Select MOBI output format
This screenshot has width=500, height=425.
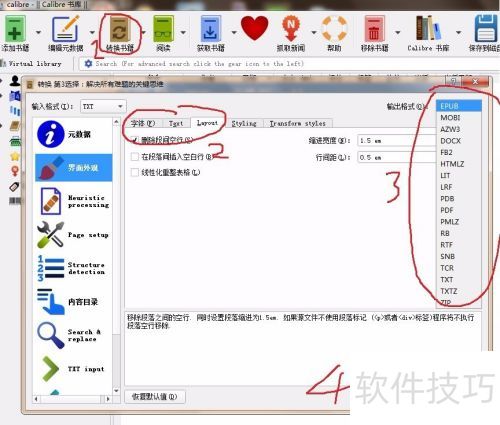click(x=459, y=118)
